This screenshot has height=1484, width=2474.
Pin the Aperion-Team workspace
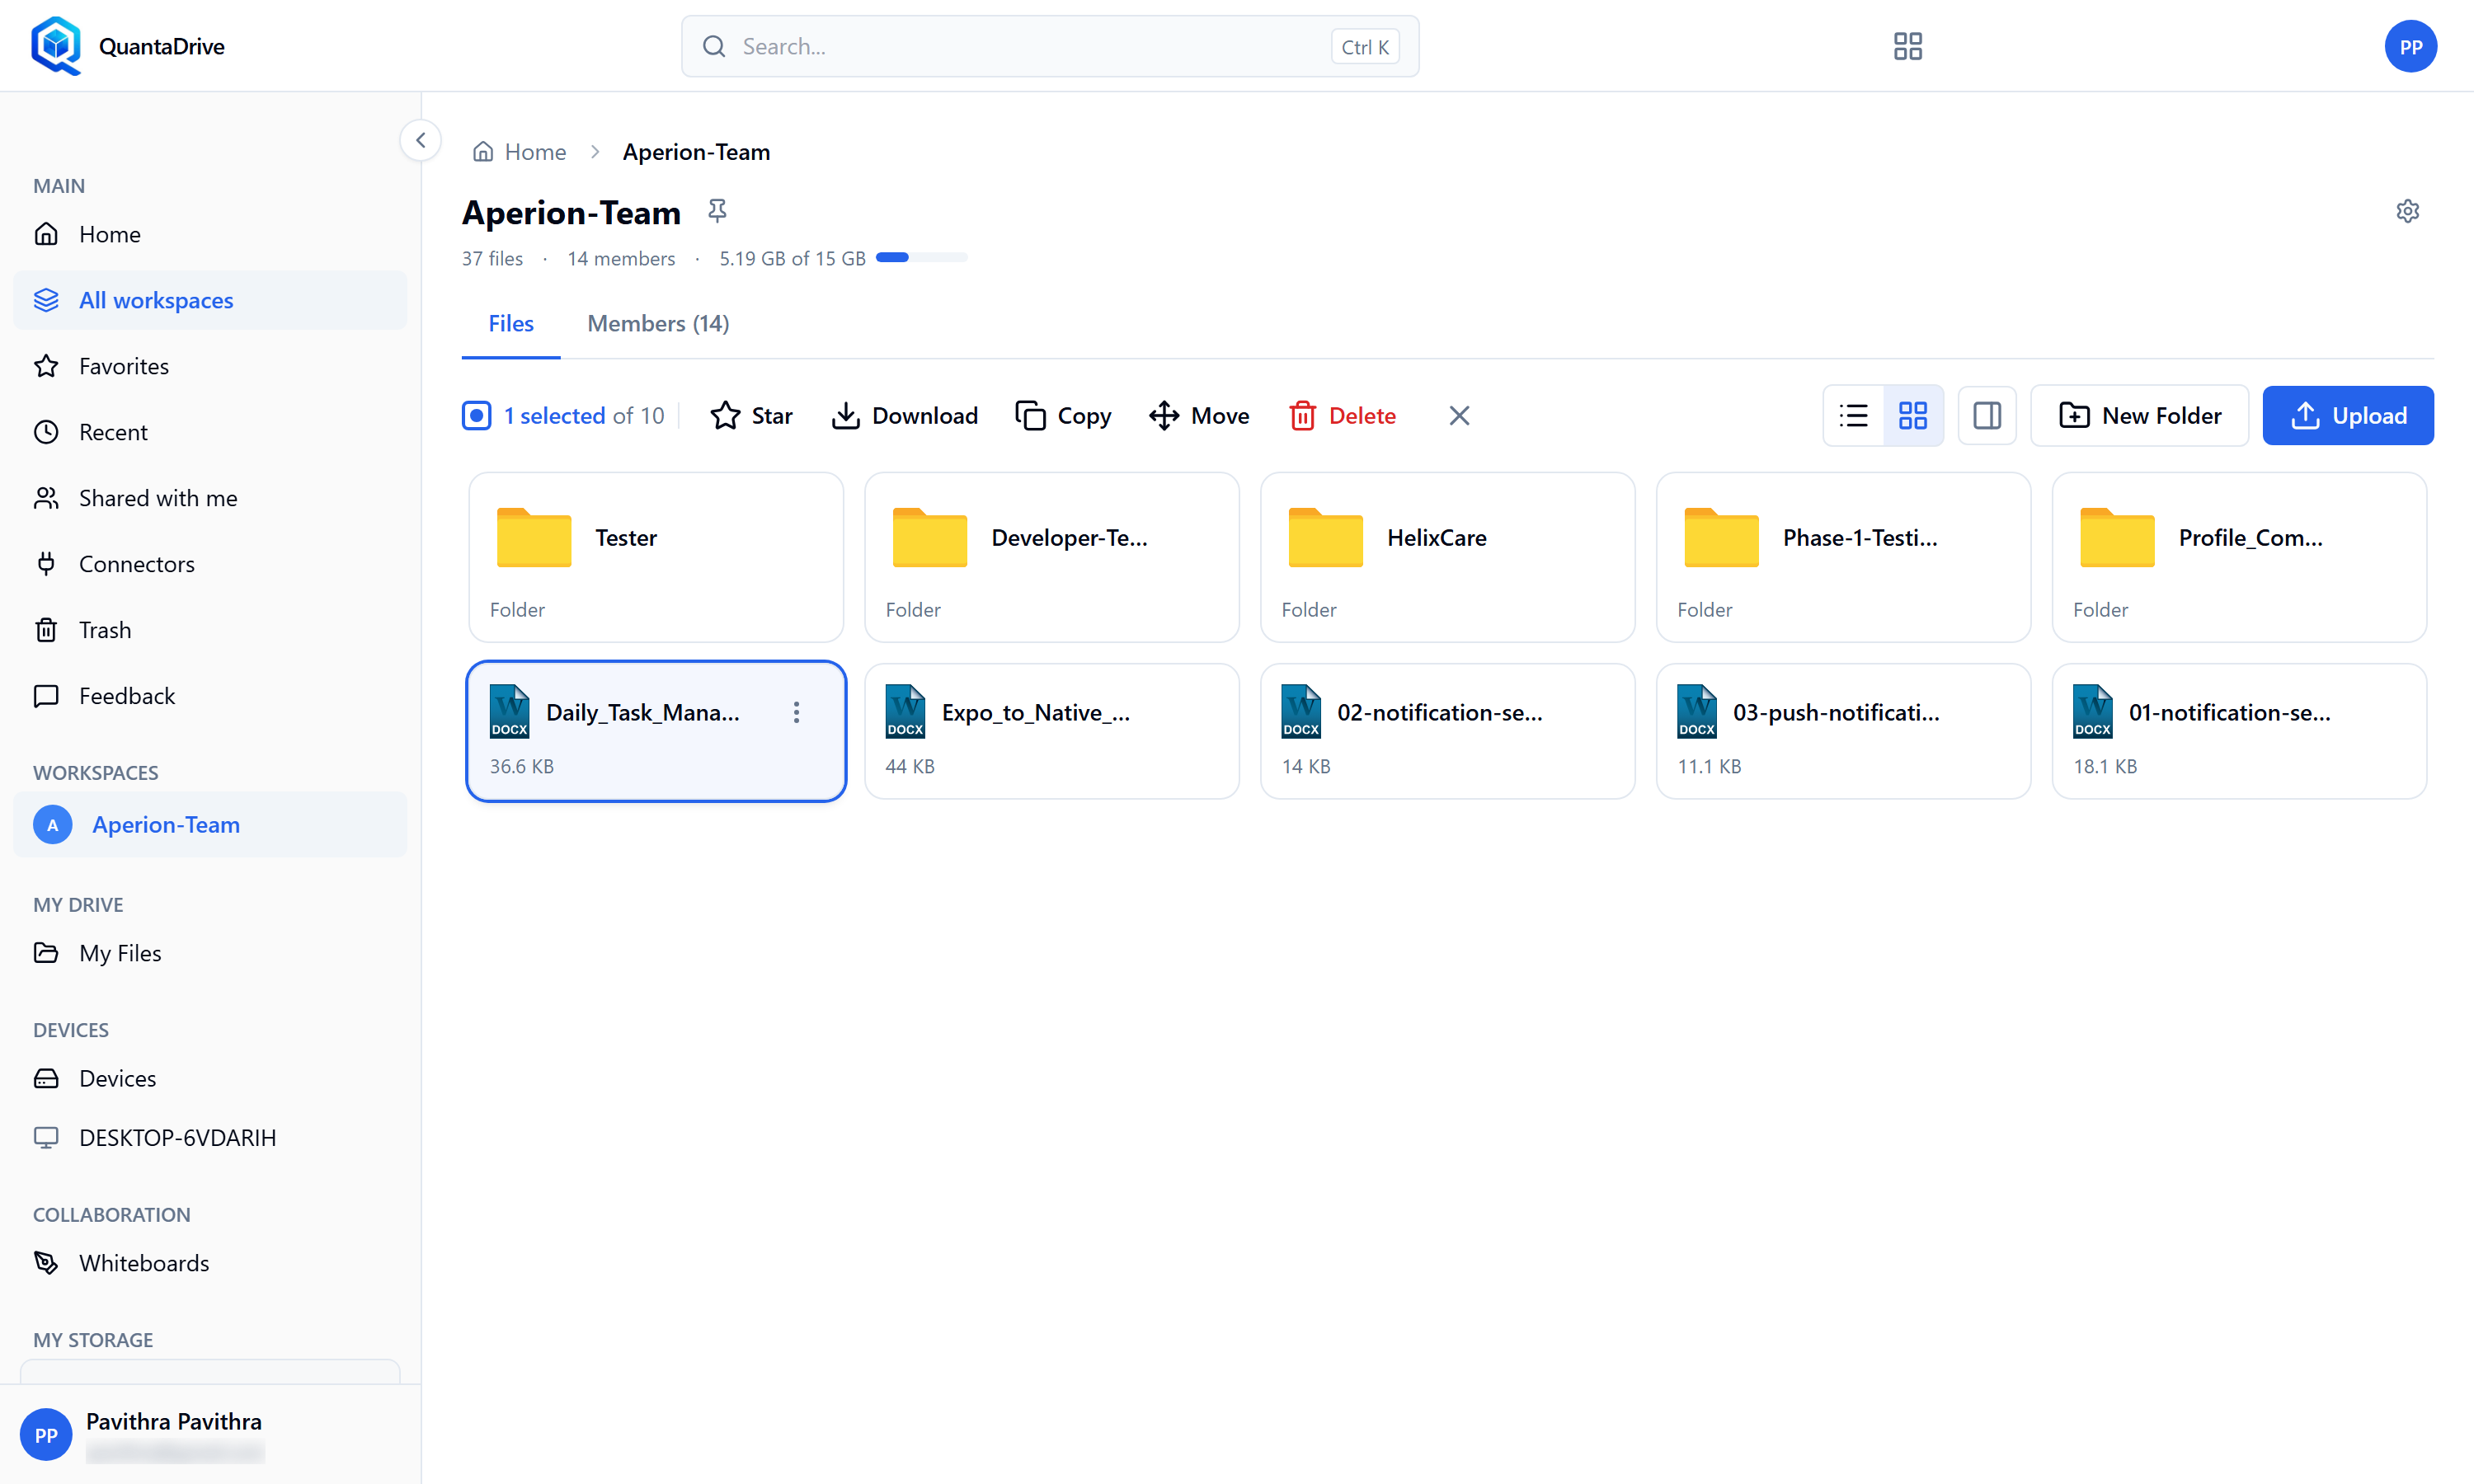click(717, 211)
